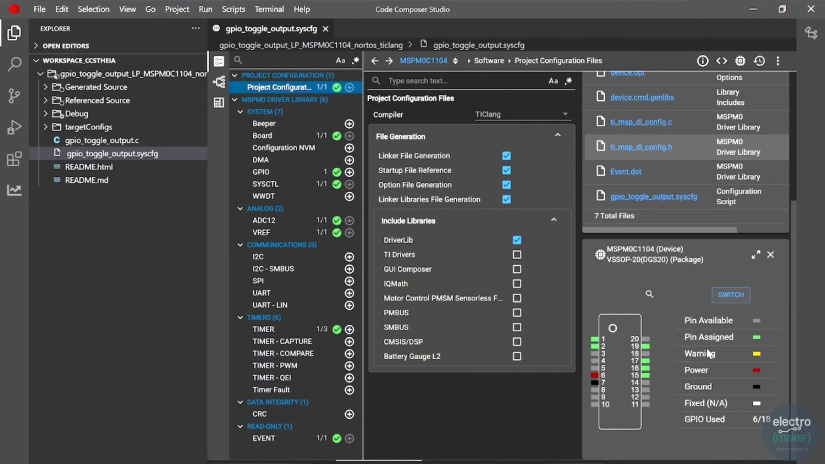The image size is (825, 464).
Task: Open the Scripts menu
Action: [x=233, y=9]
